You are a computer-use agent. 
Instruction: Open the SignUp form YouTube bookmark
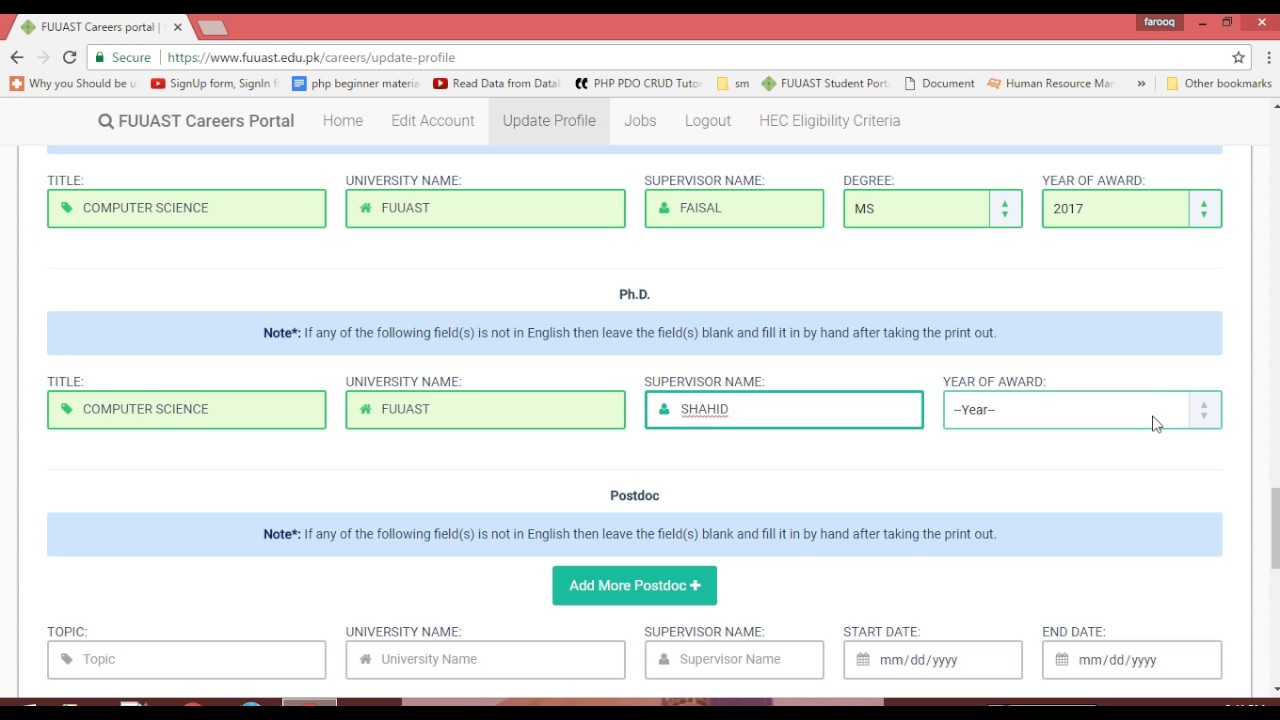[214, 84]
